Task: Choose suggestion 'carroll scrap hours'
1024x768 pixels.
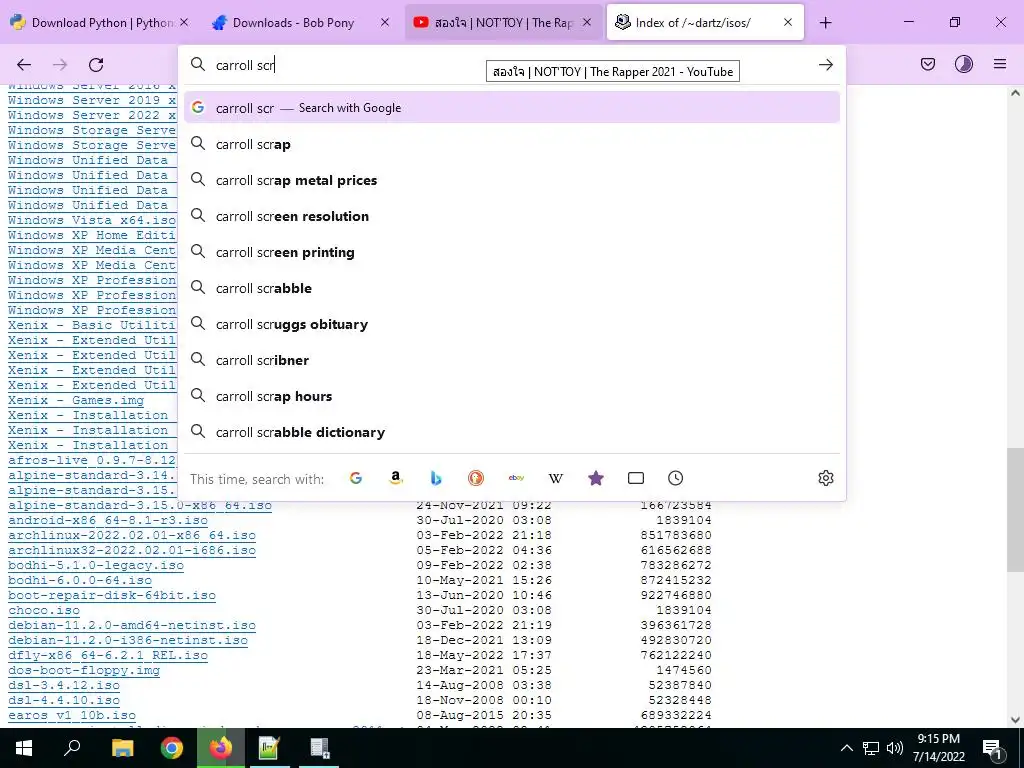Action: pos(511,396)
